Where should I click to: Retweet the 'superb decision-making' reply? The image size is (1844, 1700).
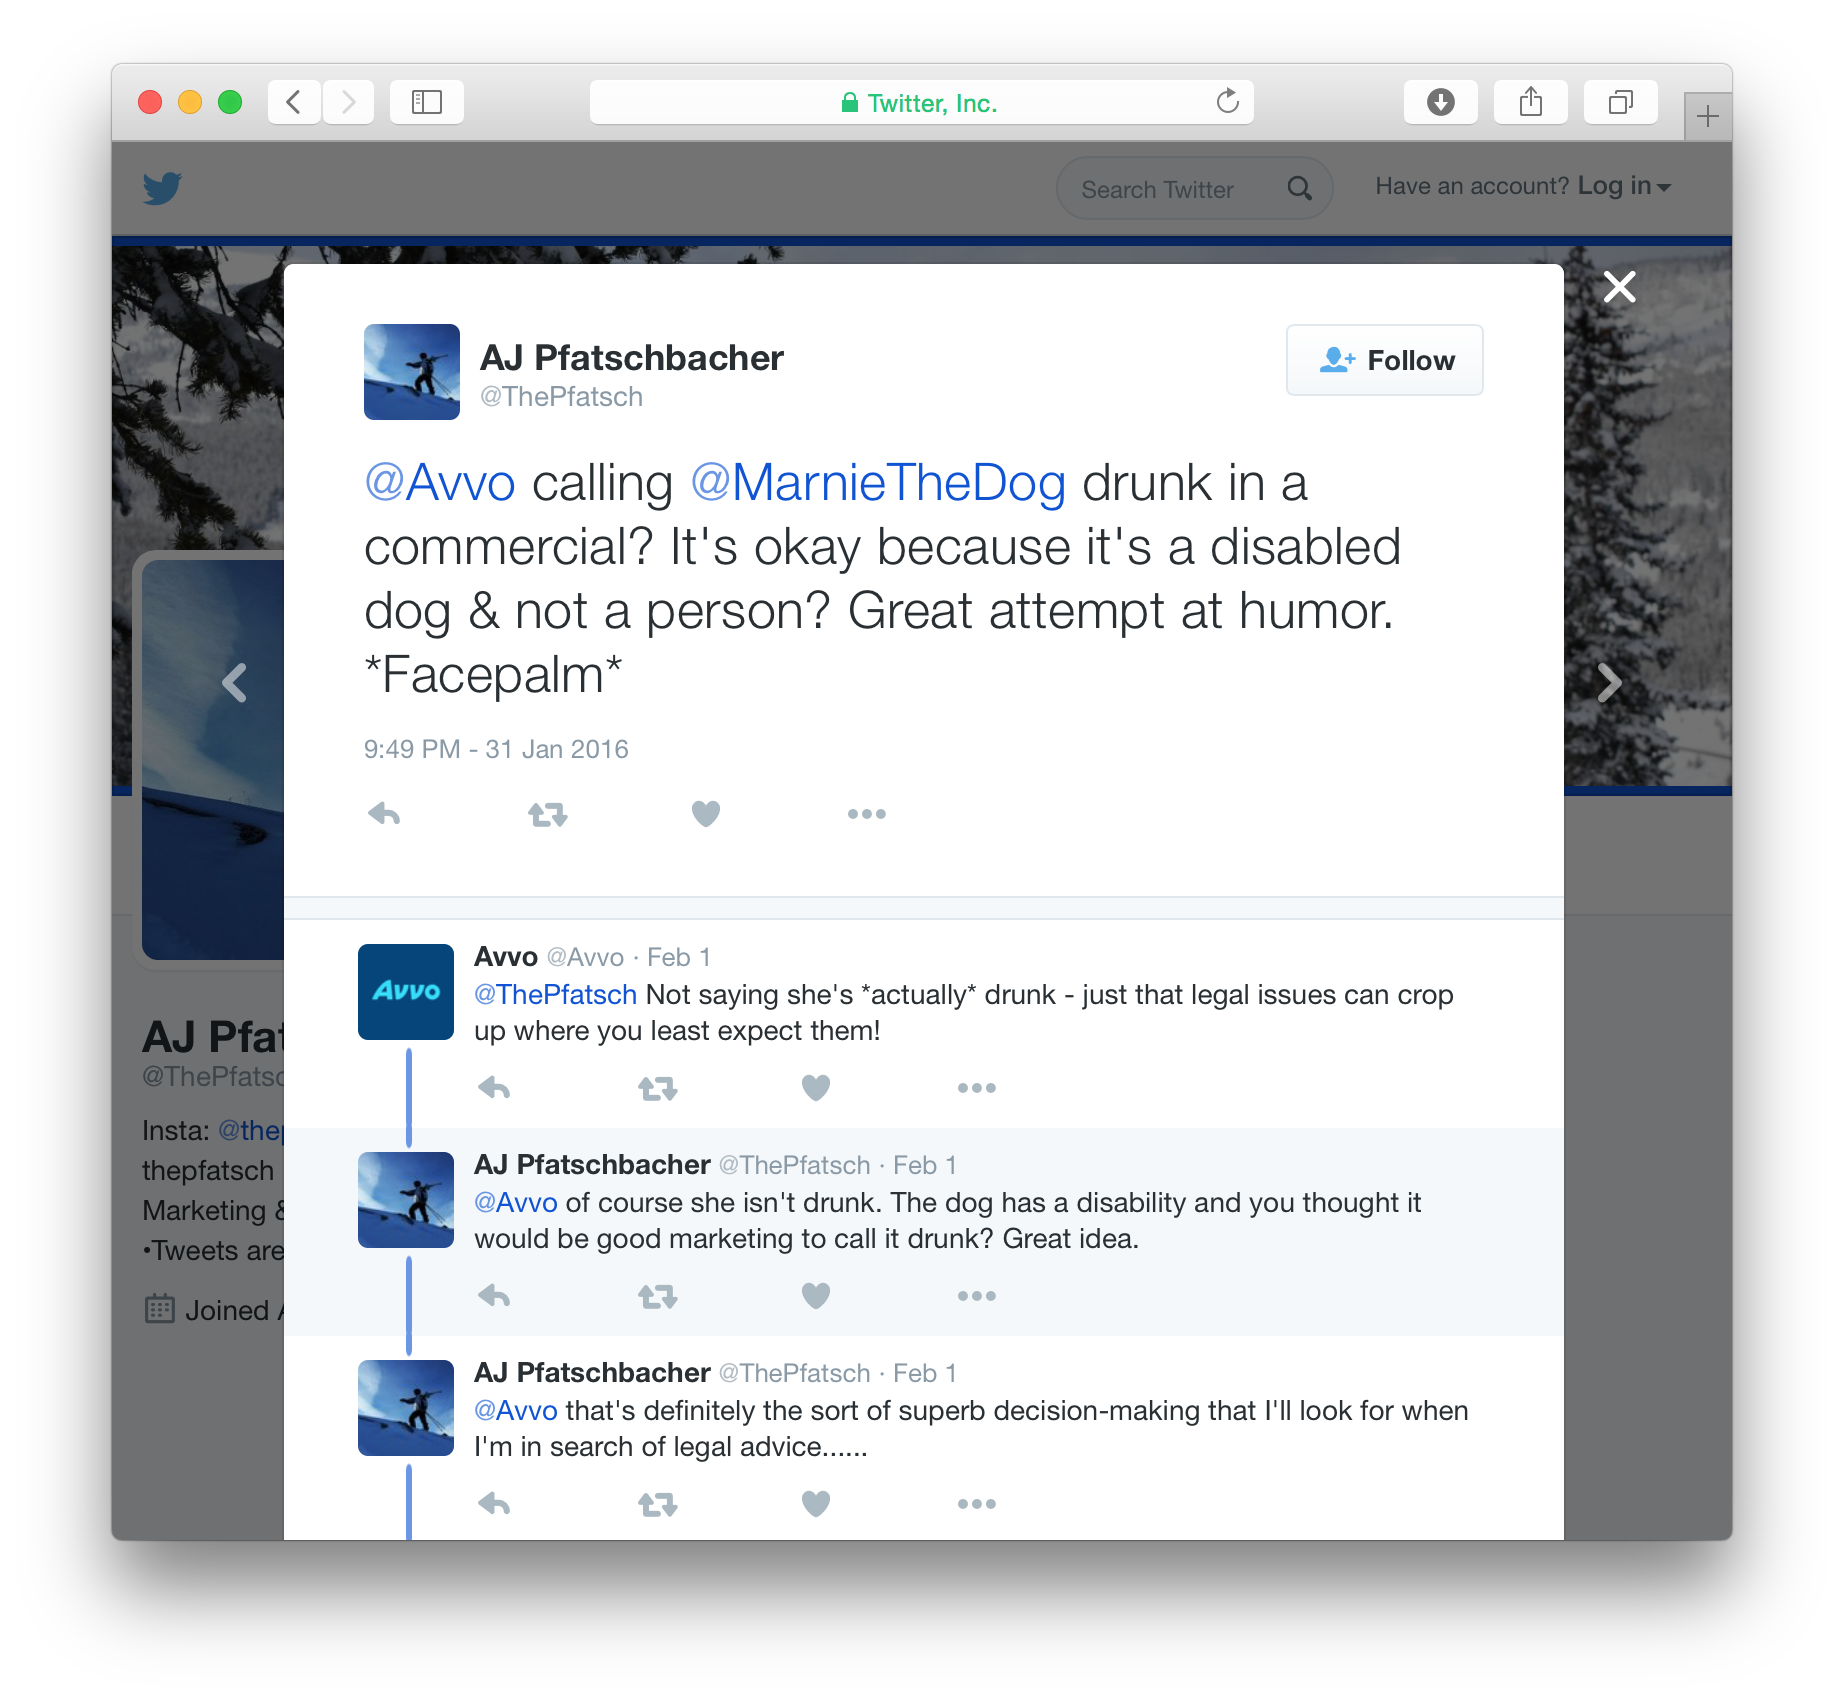tap(658, 1504)
